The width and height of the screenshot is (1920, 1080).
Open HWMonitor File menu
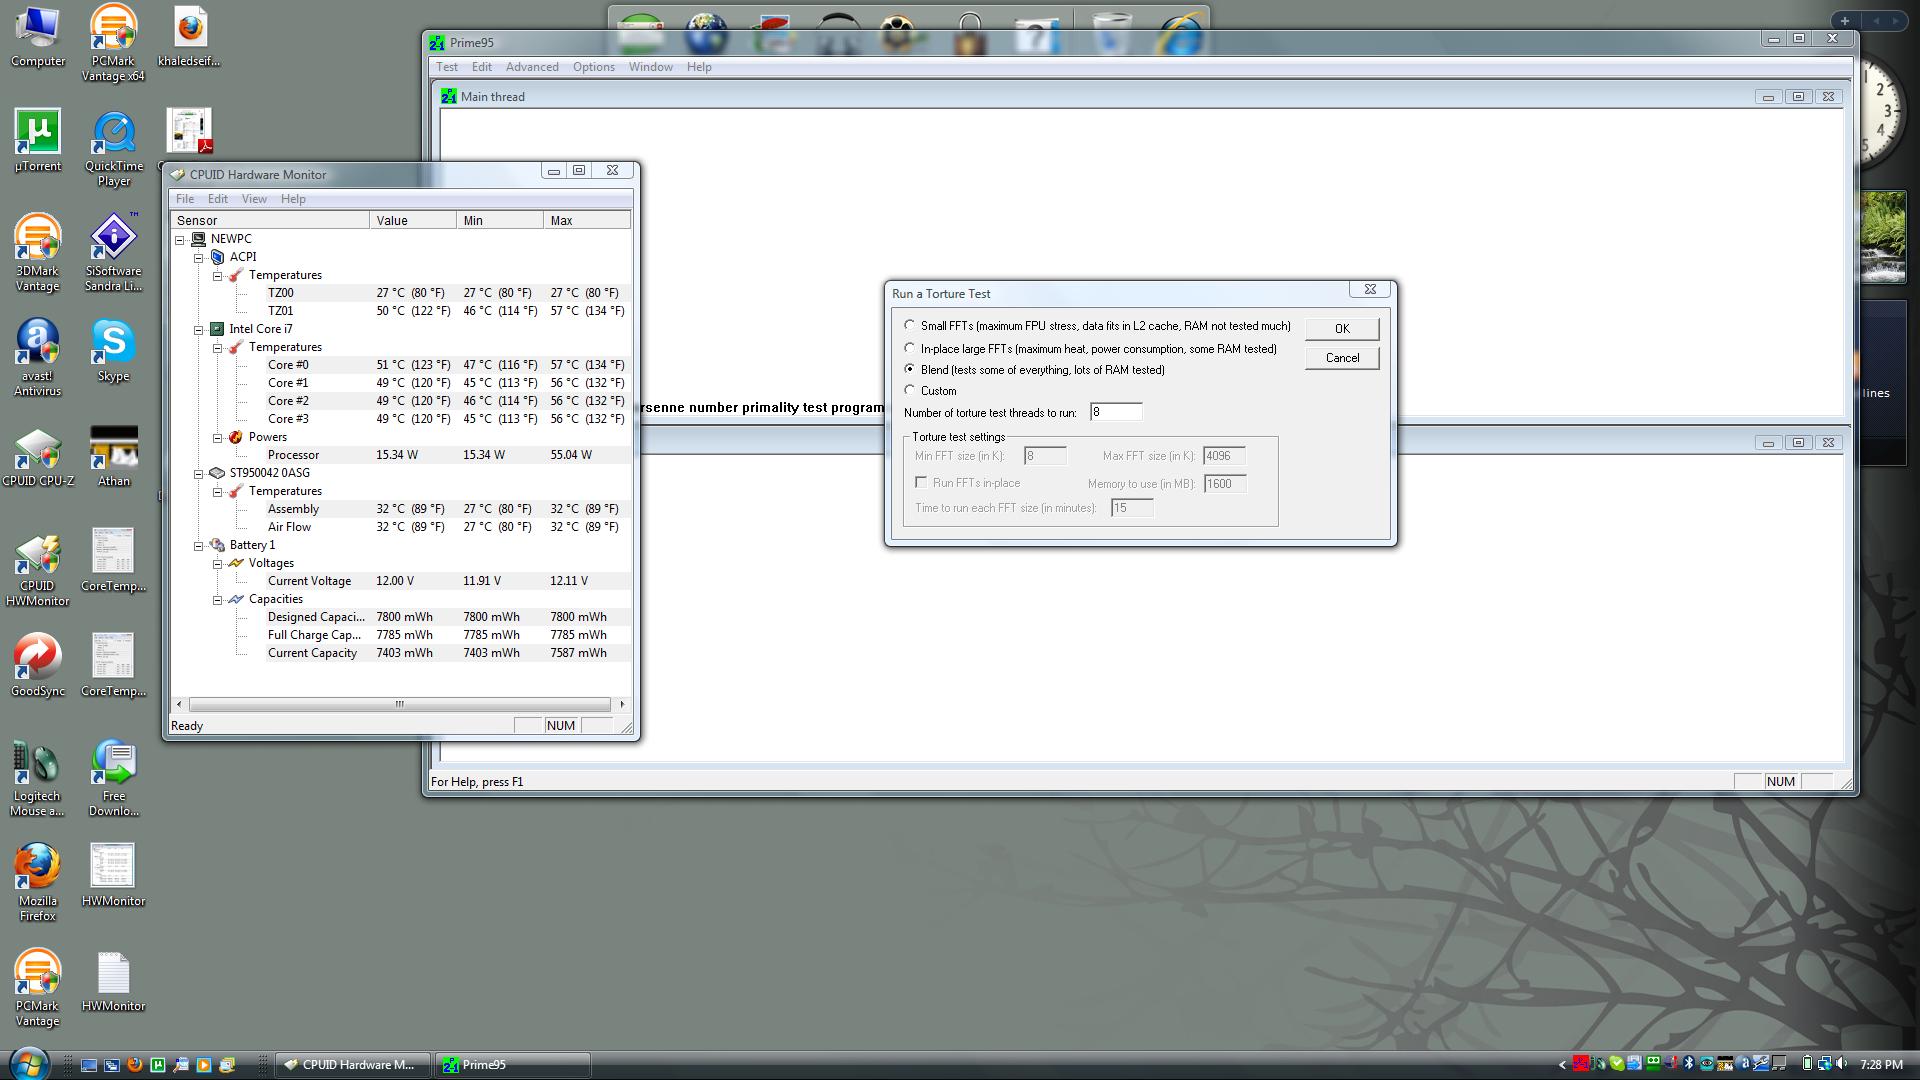pyautogui.click(x=185, y=199)
